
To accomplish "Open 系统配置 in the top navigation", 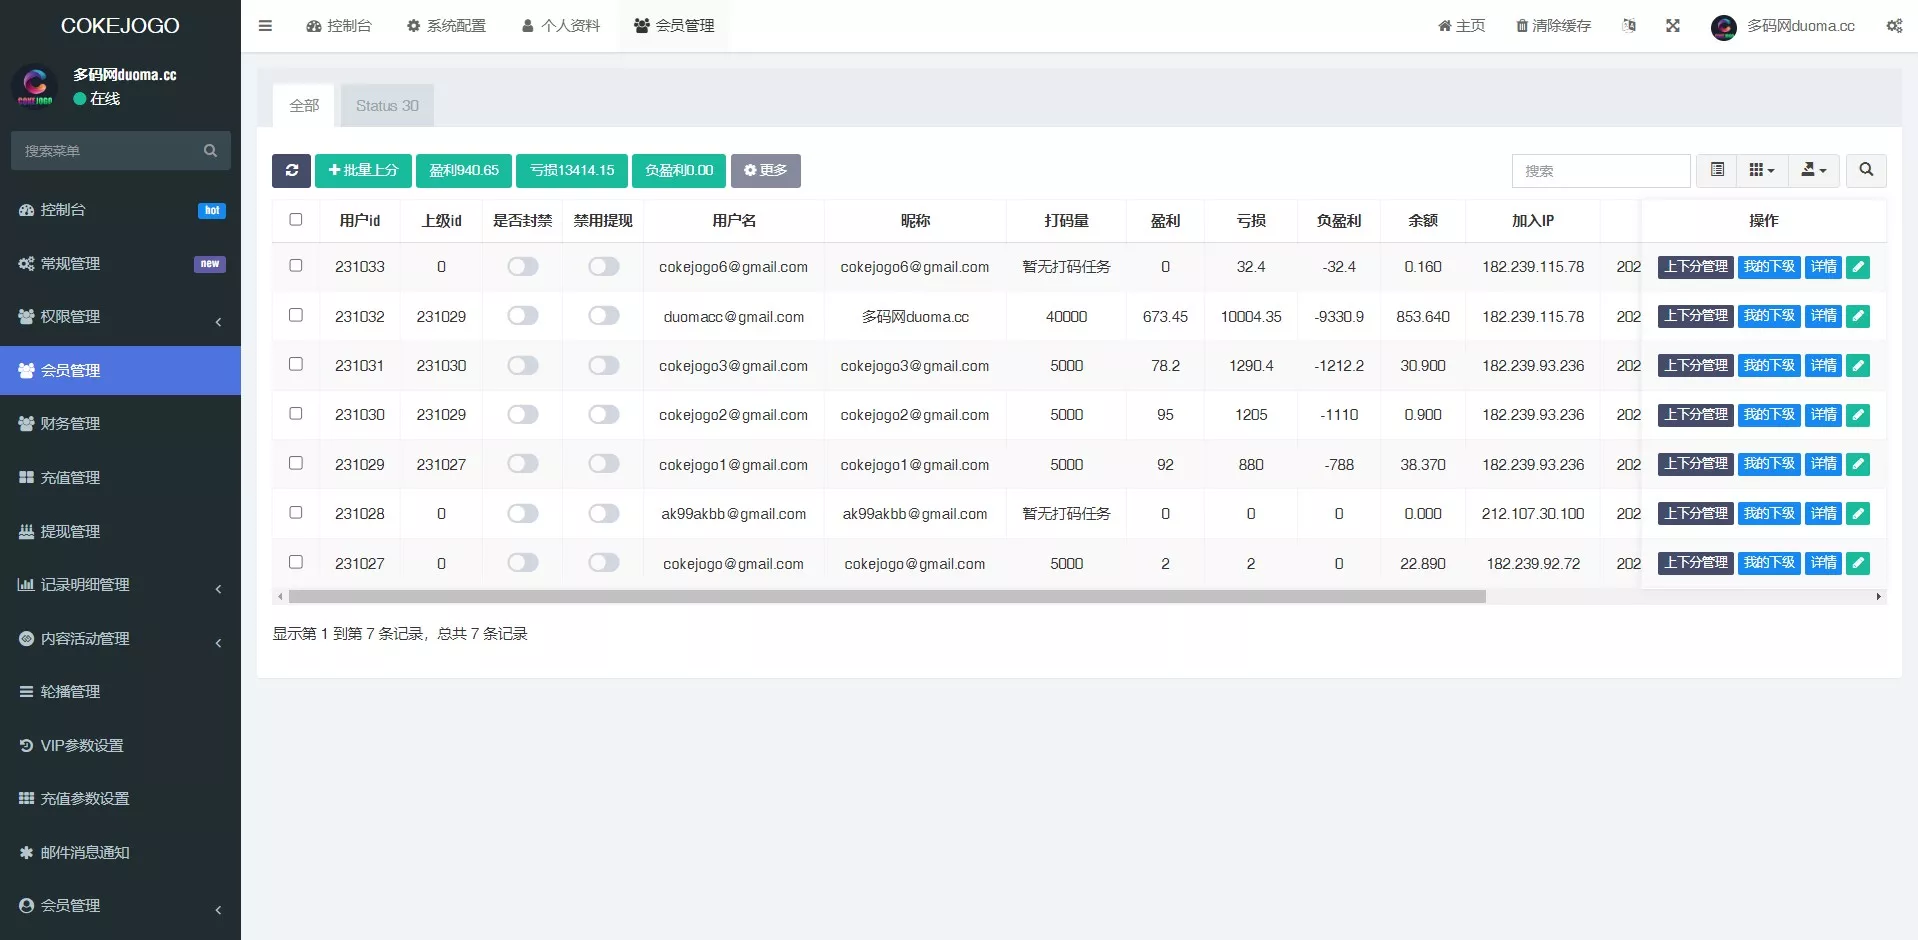I will [x=446, y=25].
